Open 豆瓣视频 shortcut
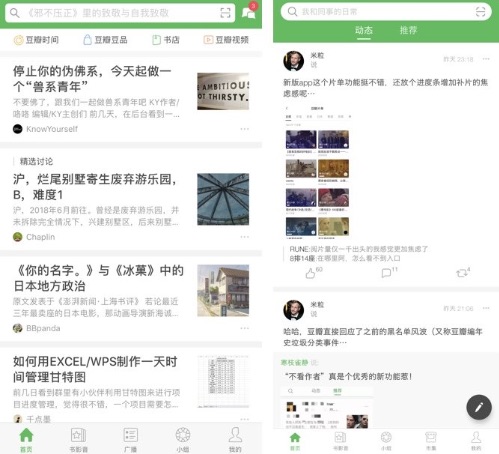The image size is (499, 454). 226,40
